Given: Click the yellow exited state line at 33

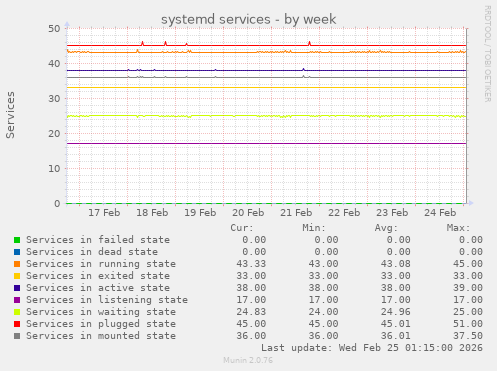Looking at the screenshot, I should point(267,88).
